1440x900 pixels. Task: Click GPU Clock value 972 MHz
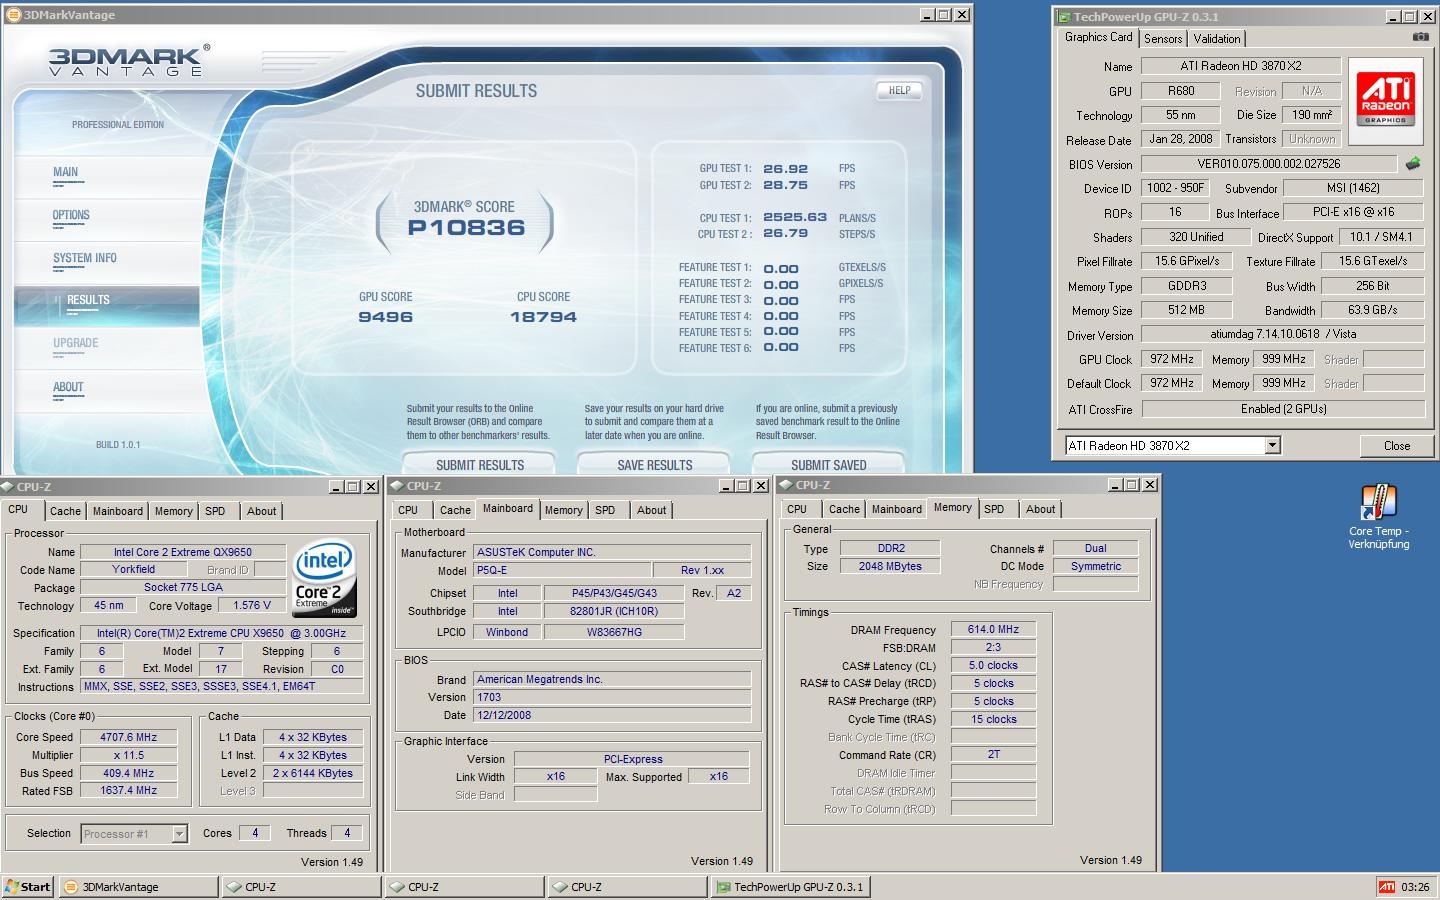pos(1171,359)
